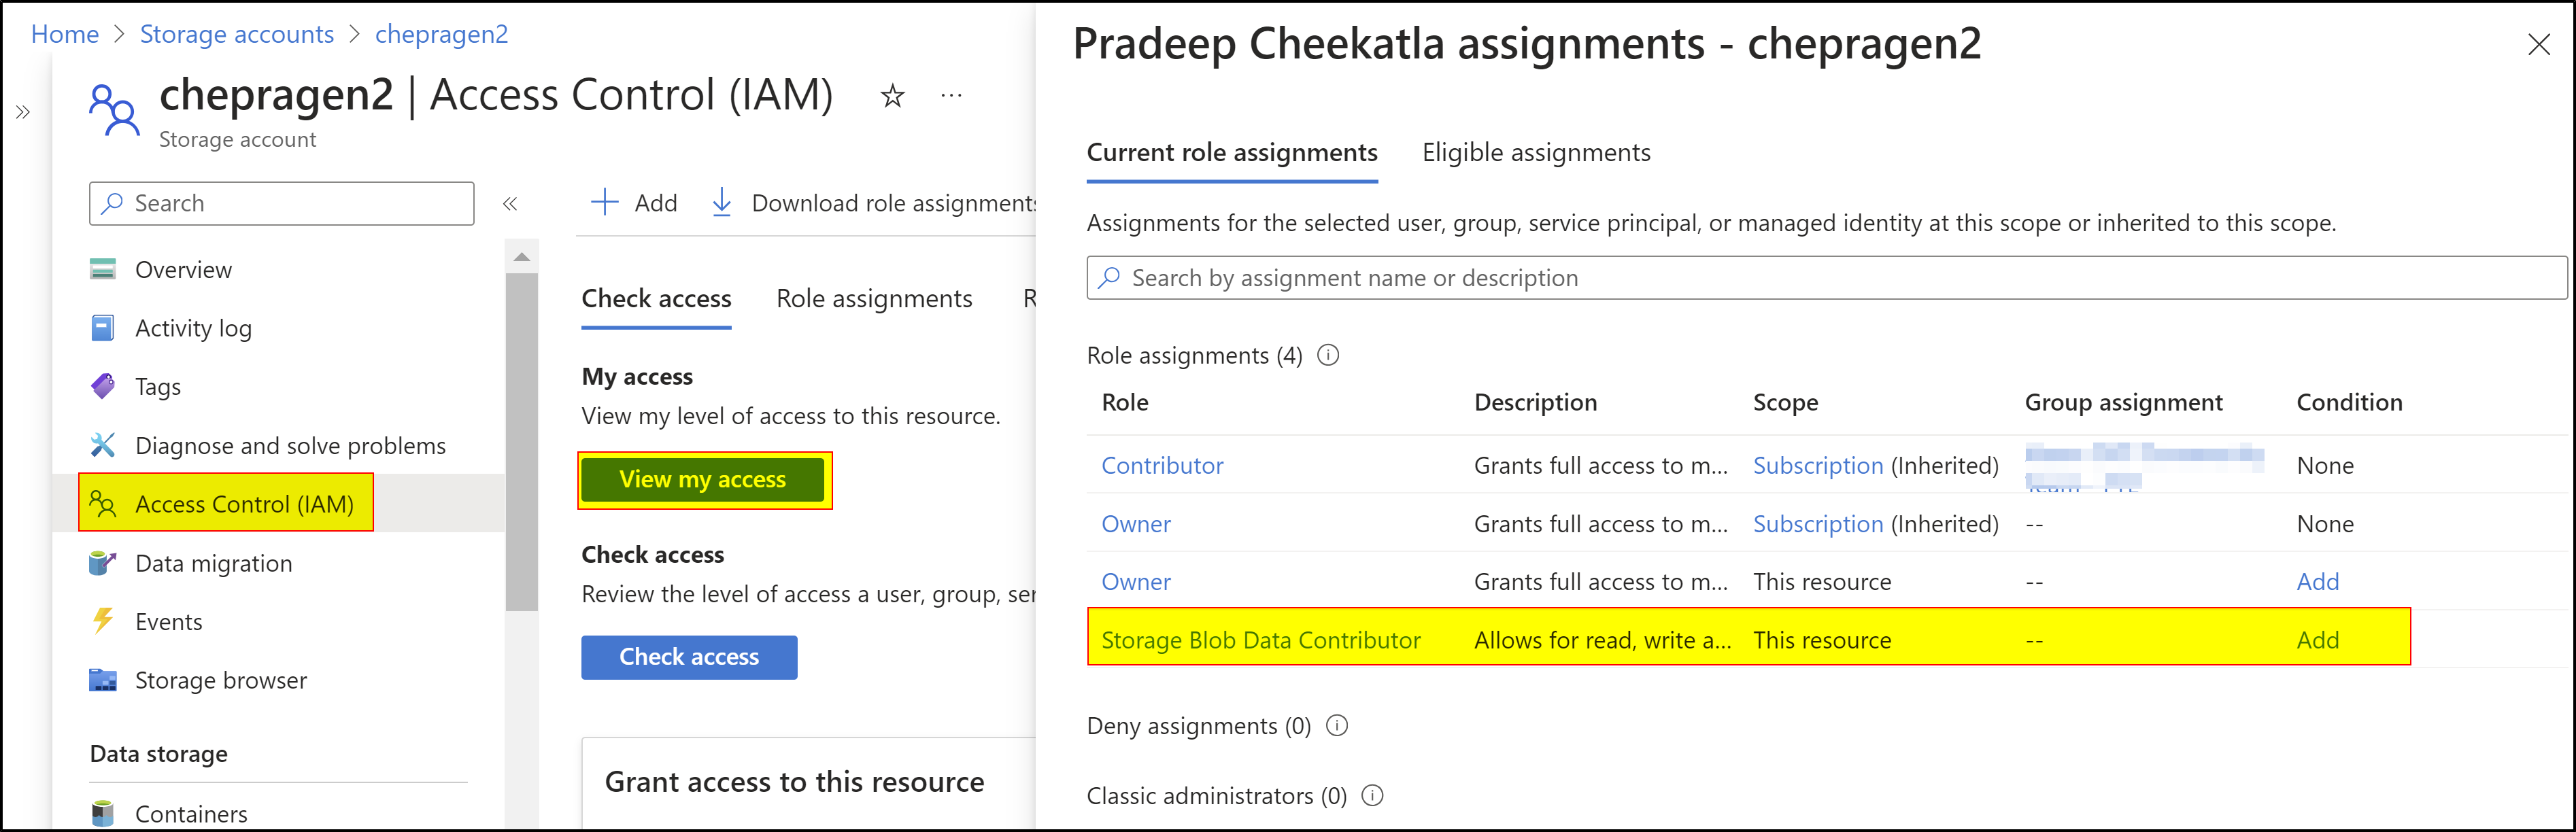Click the Condition column header
The height and width of the screenshot is (832, 2576).
[2349, 402]
